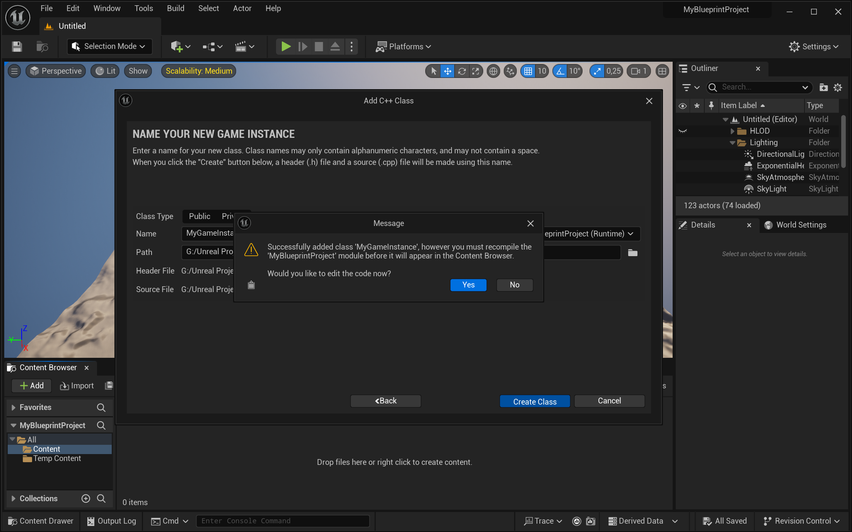Open the Show flags menu
Image resolution: width=852 pixels, height=532 pixels.
click(138, 71)
